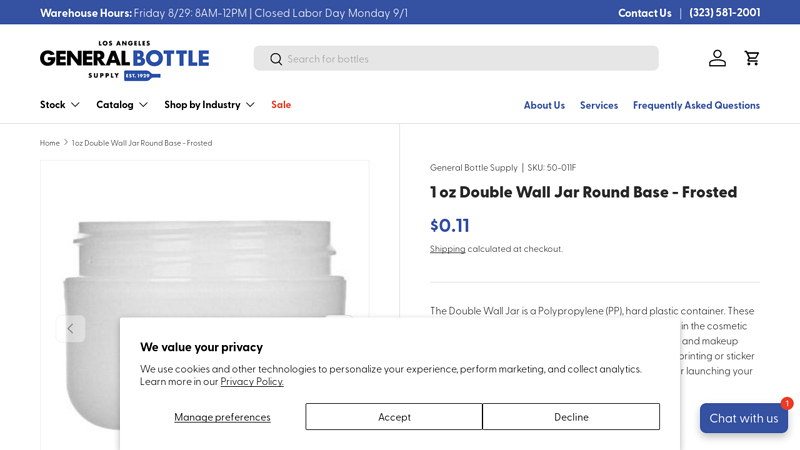This screenshot has height=450, width=800.
Task: Click the search magnifier icon
Action: (x=276, y=59)
